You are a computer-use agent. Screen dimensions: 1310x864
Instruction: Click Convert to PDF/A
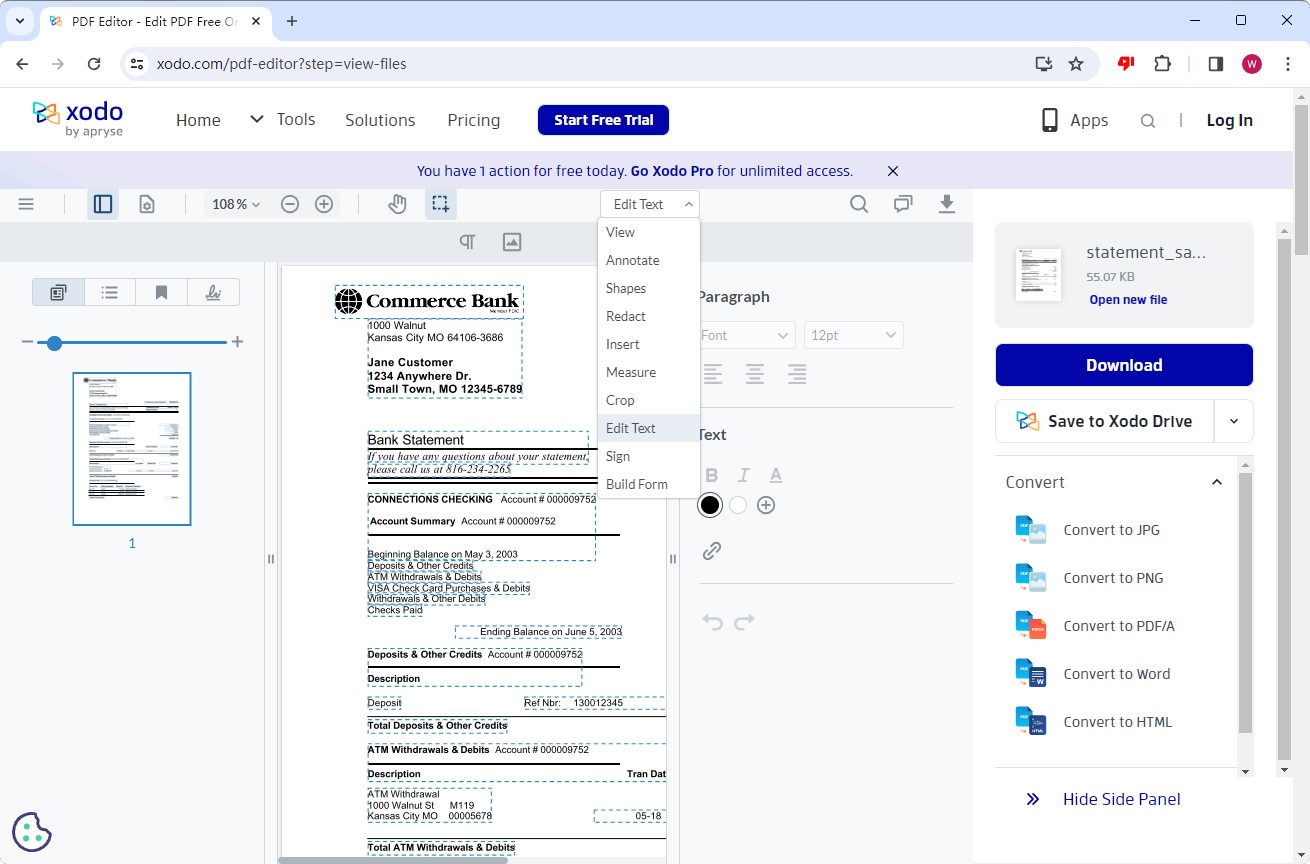tap(1119, 626)
